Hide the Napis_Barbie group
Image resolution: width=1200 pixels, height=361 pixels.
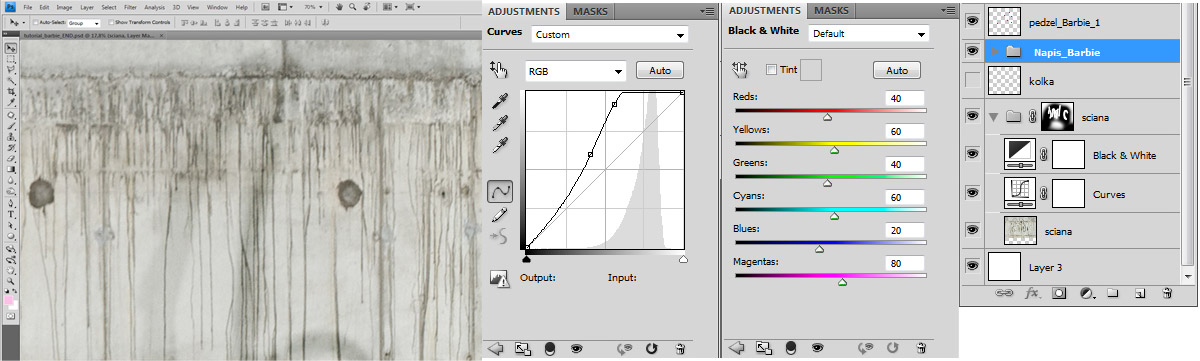[x=973, y=50]
